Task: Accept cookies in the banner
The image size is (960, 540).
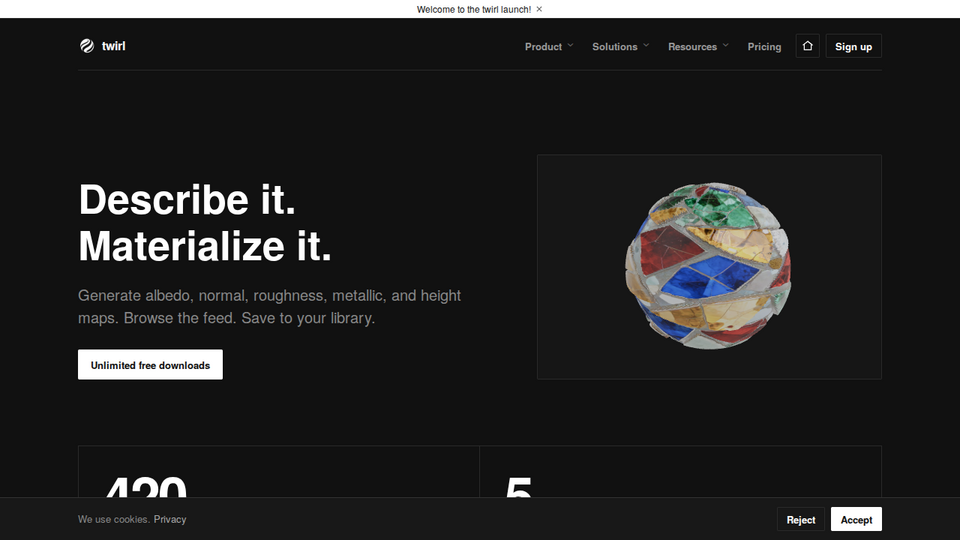Action: [x=856, y=520]
